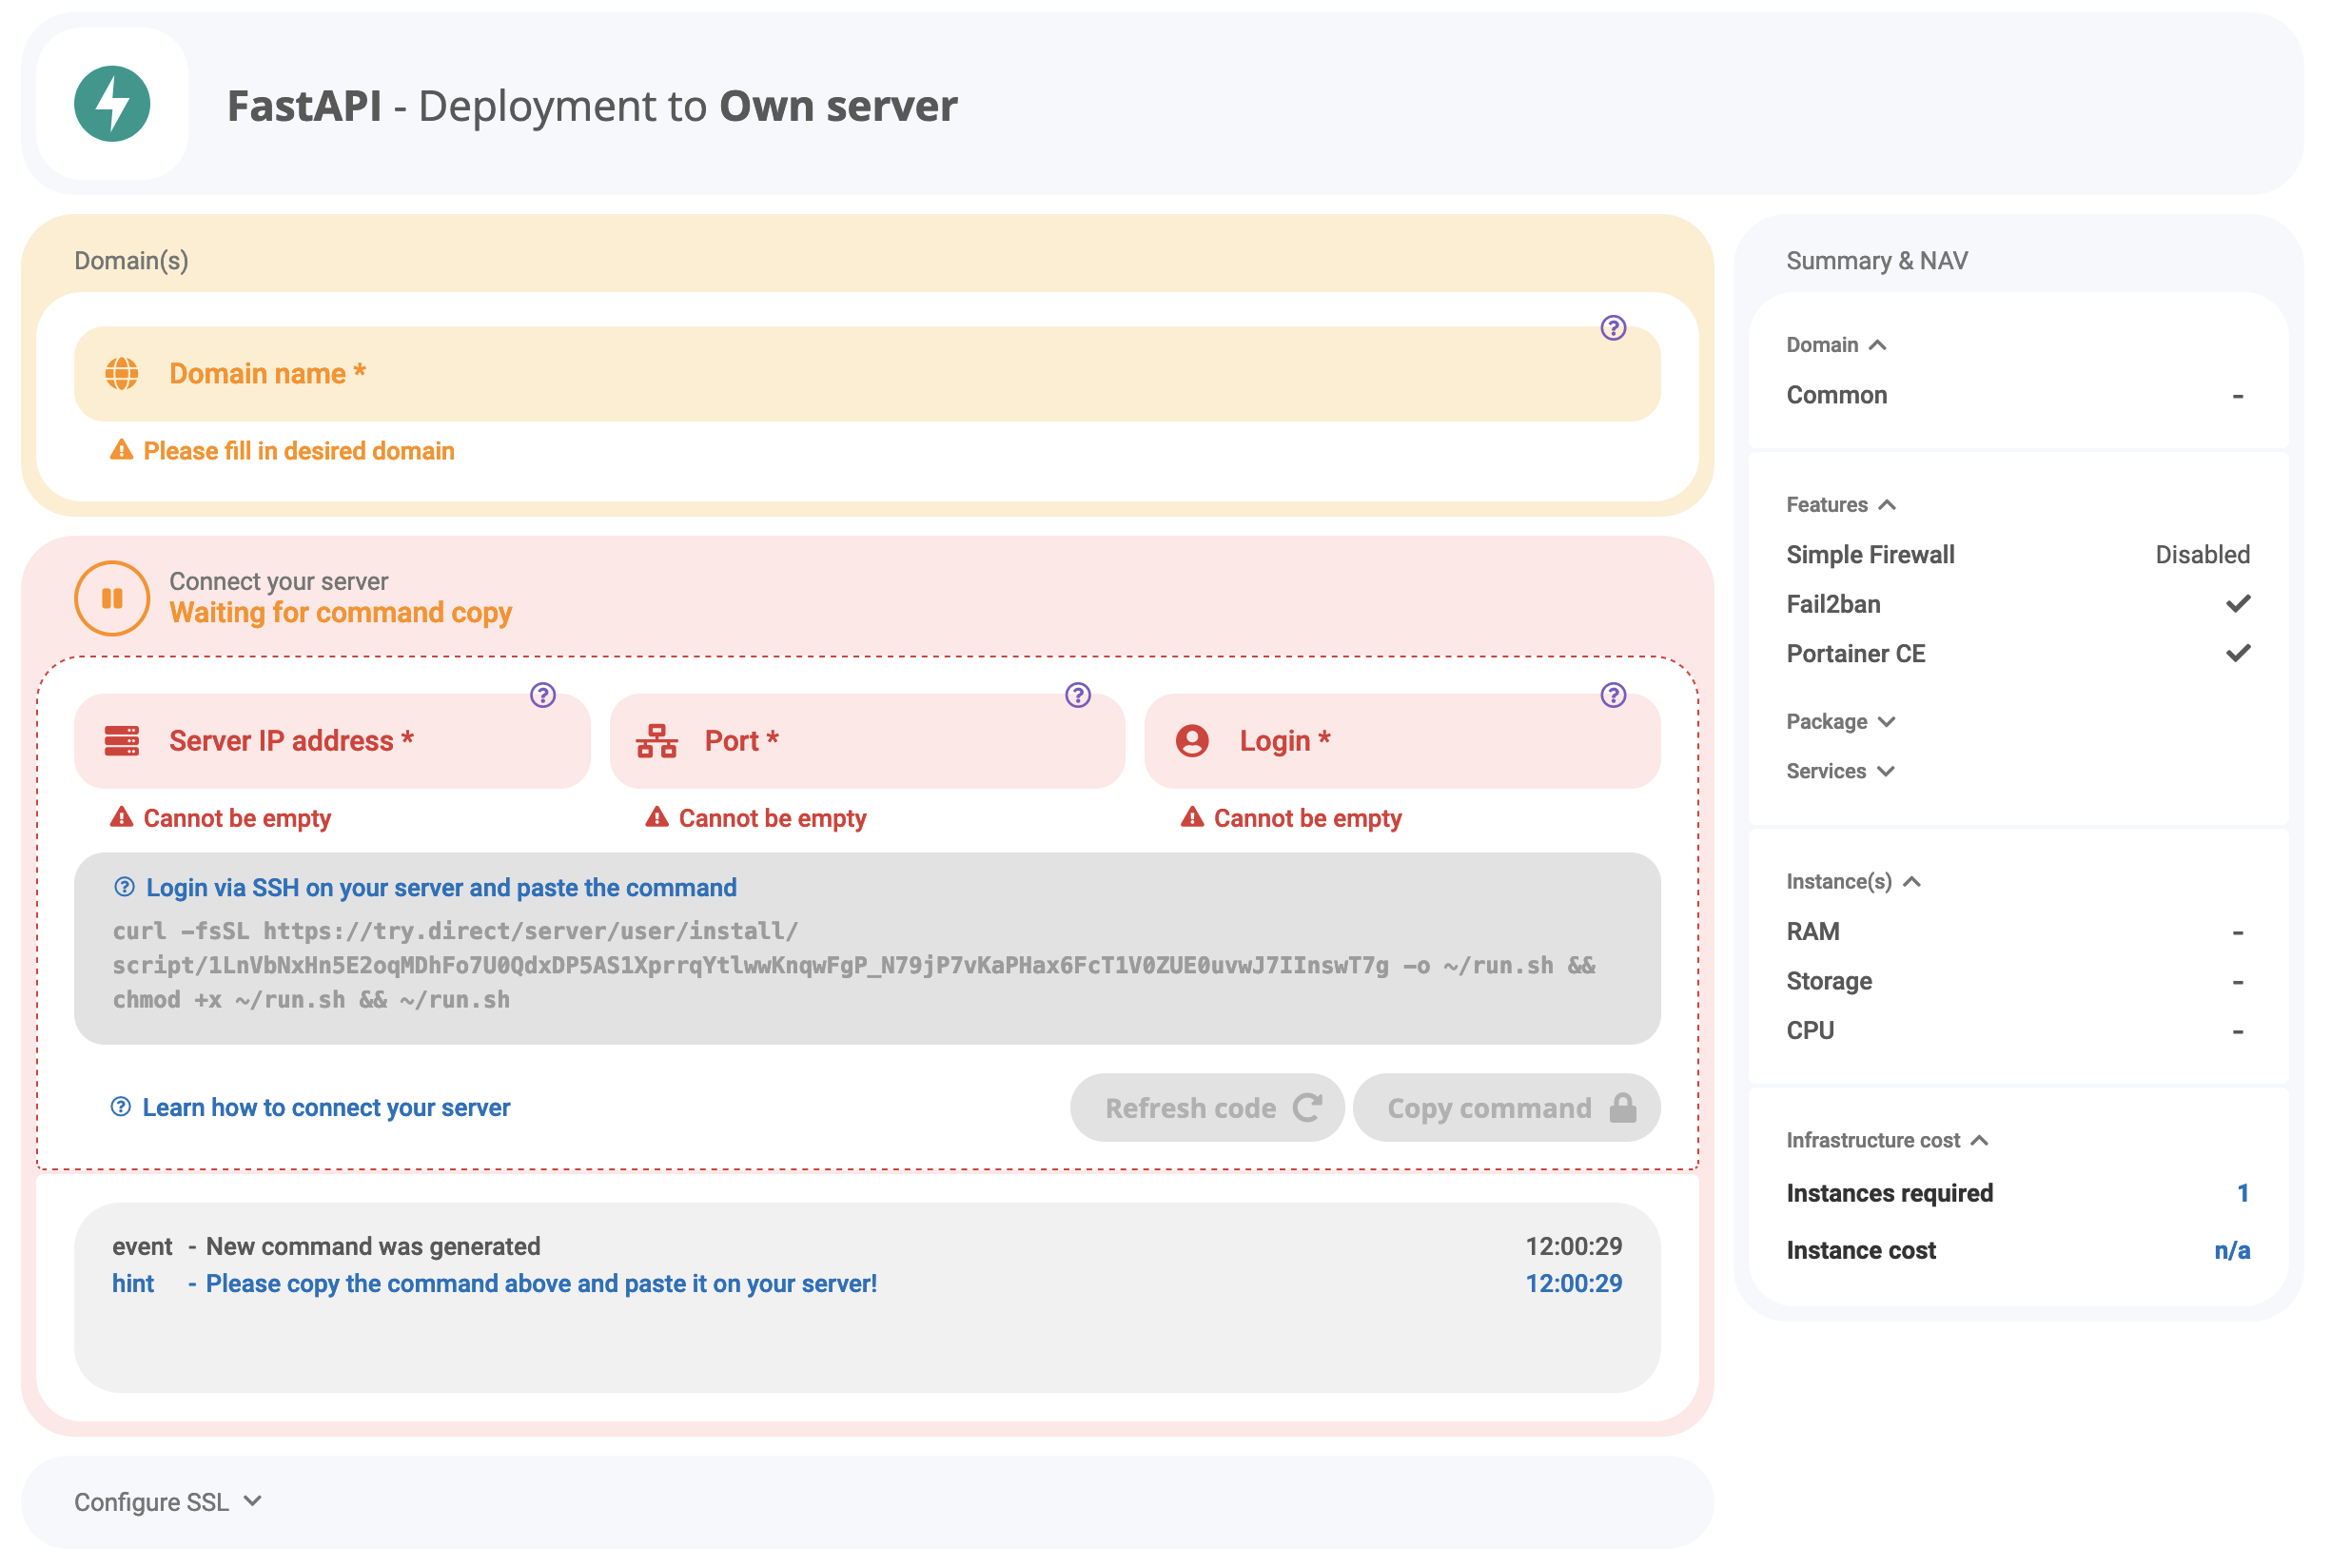Click the hint to copy command message

pos(541,1284)
